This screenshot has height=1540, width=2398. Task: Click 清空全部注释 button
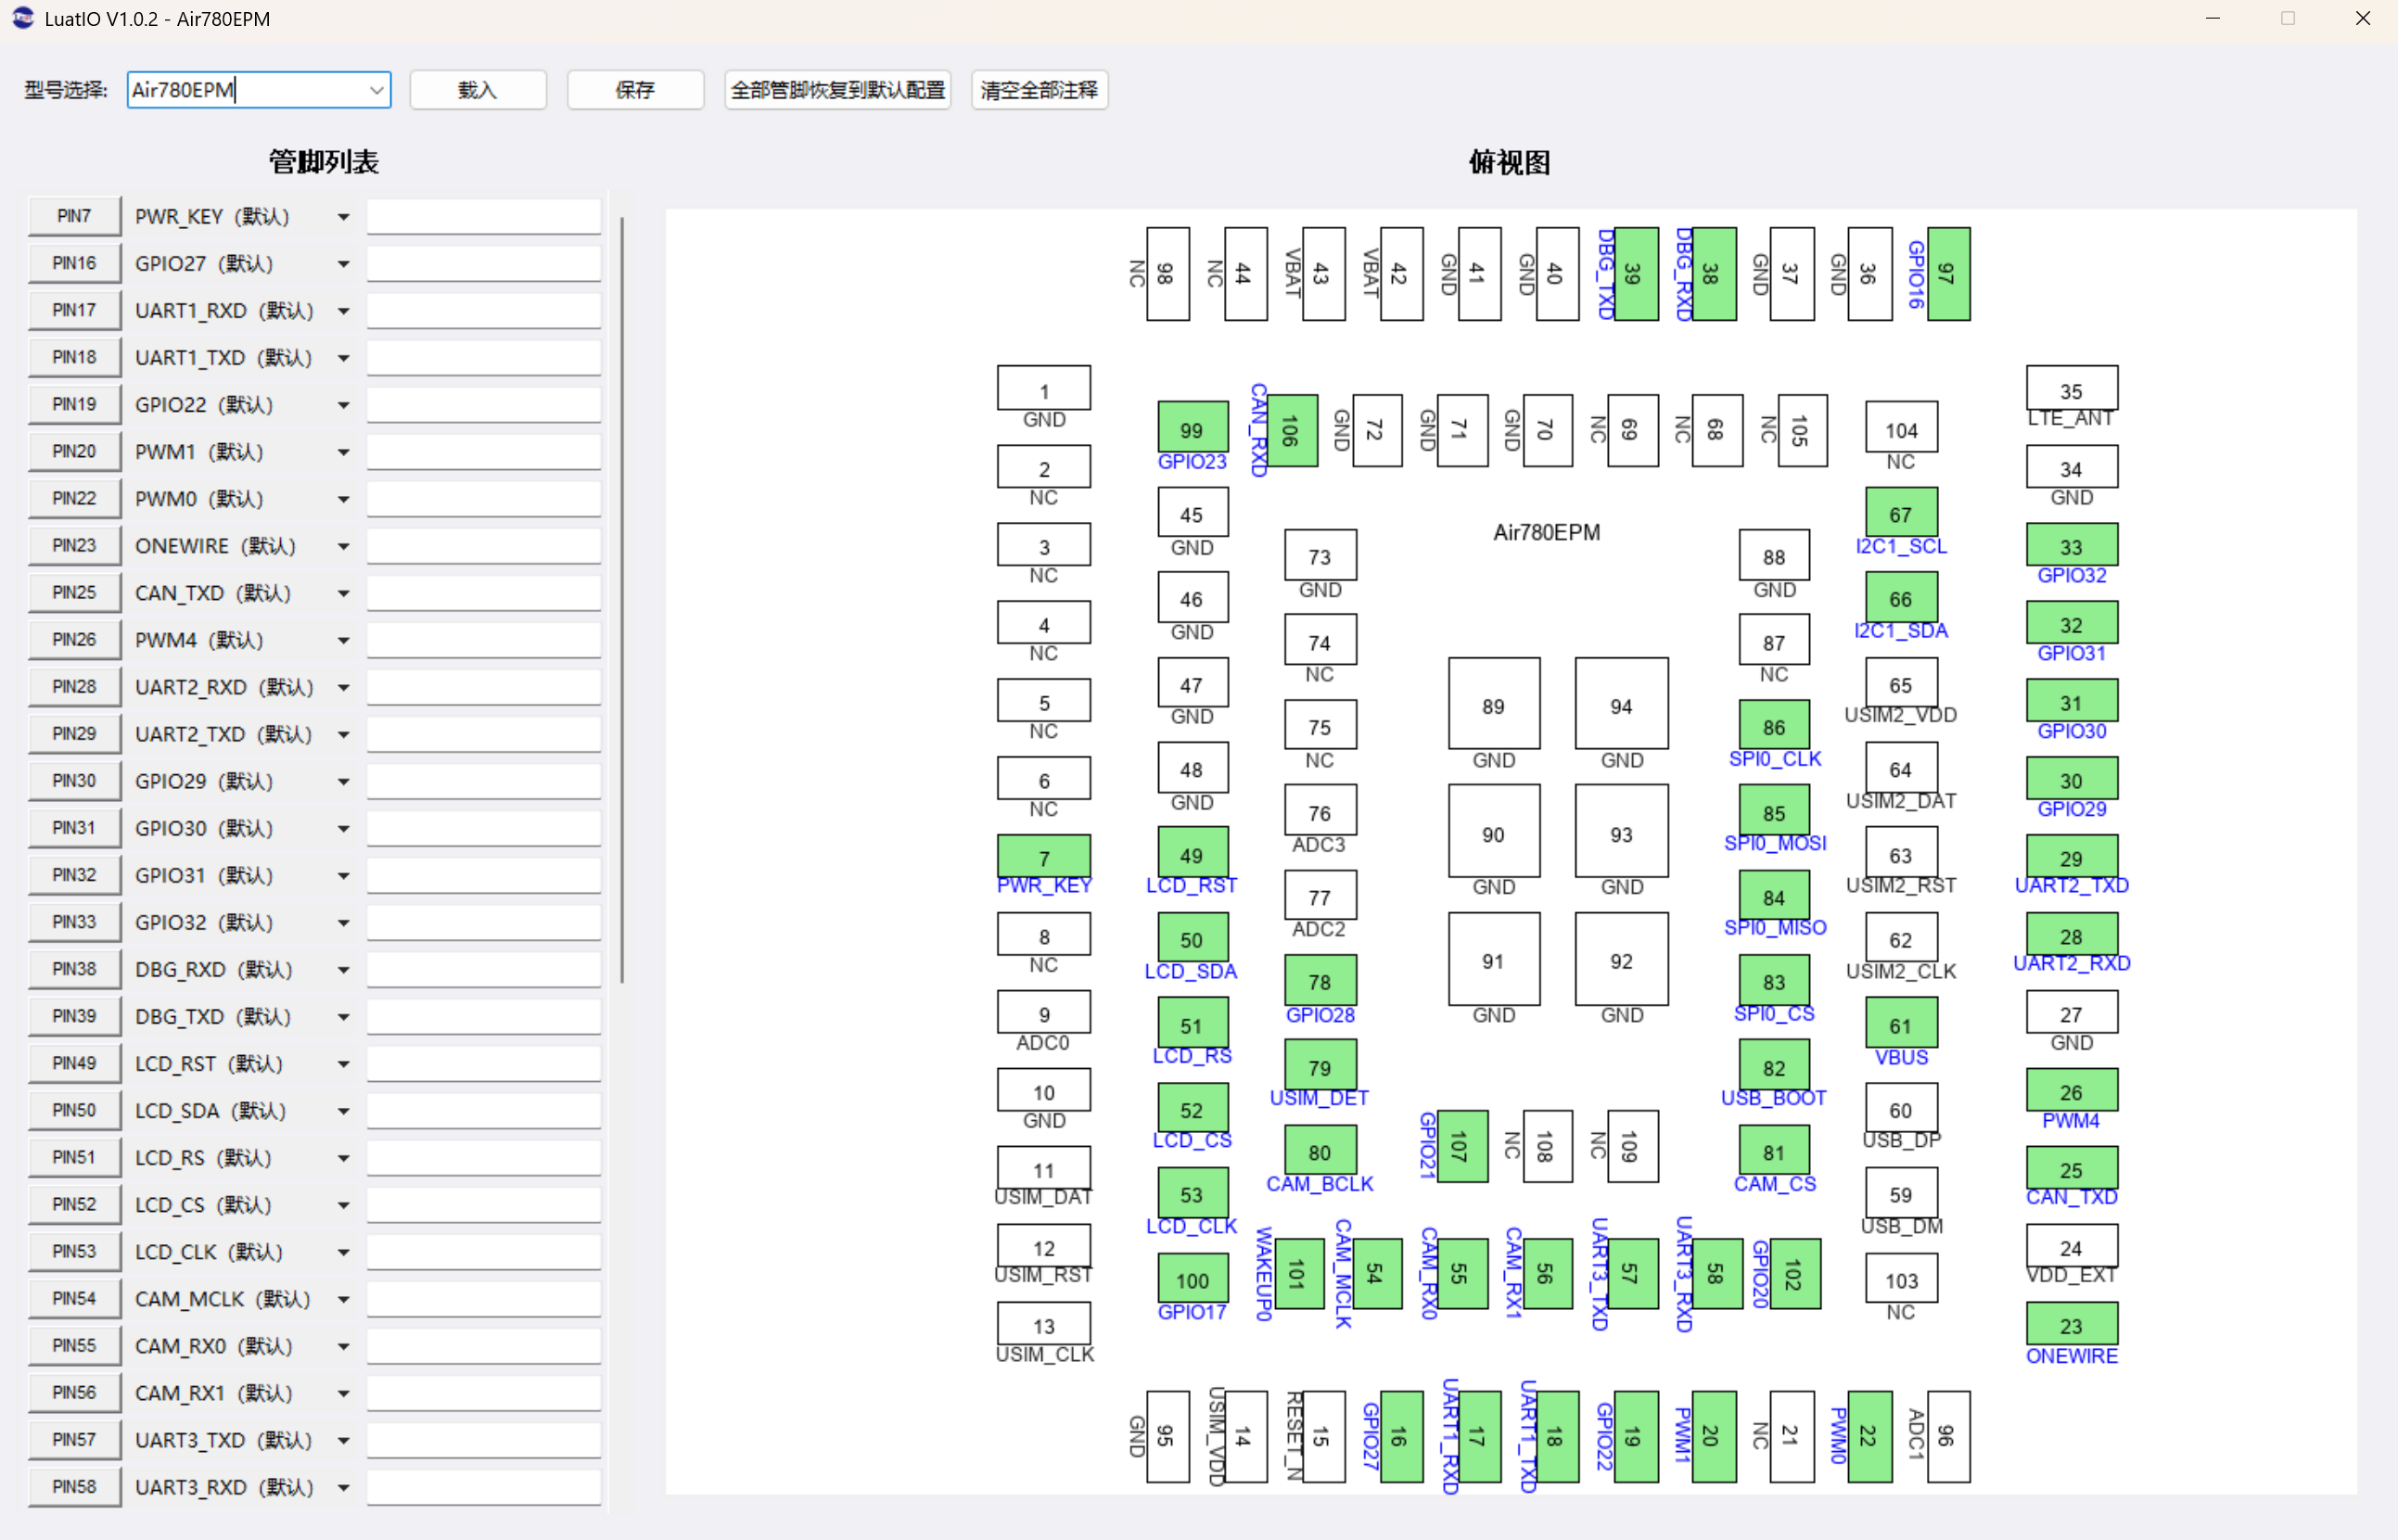(1039, 90)
